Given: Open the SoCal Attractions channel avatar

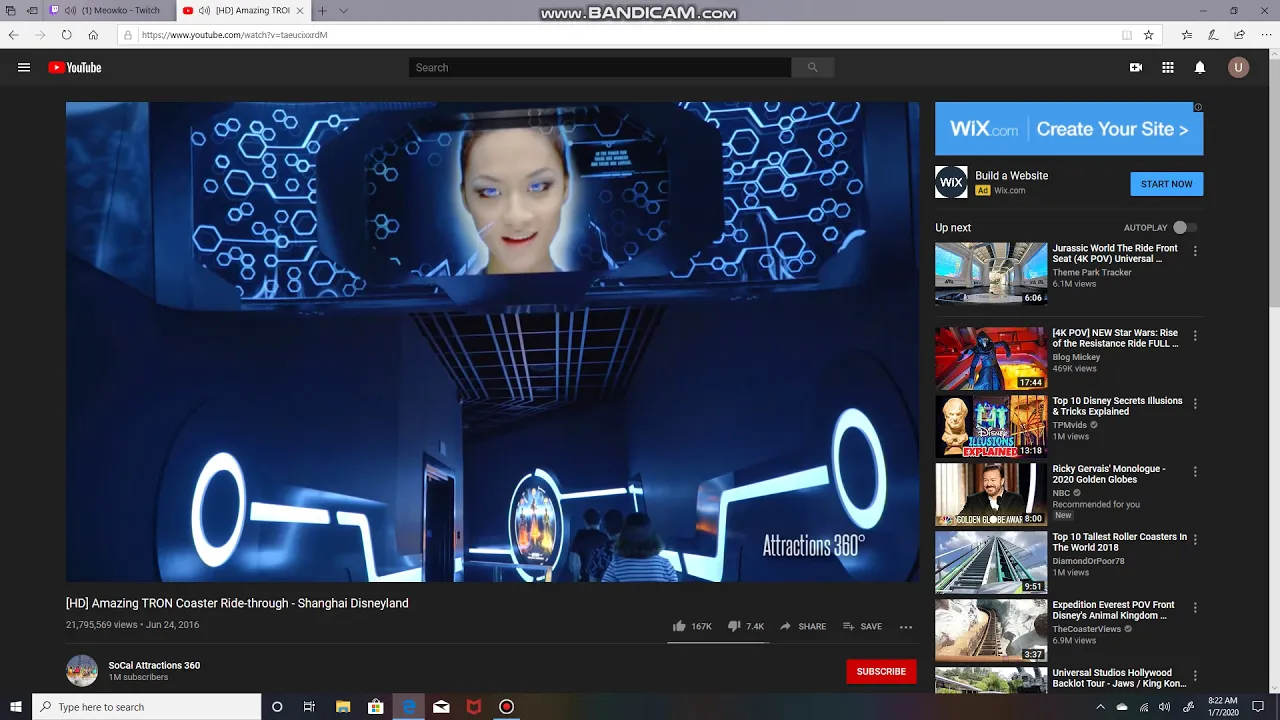Looking at the screenshot, I should pos(82,671).
